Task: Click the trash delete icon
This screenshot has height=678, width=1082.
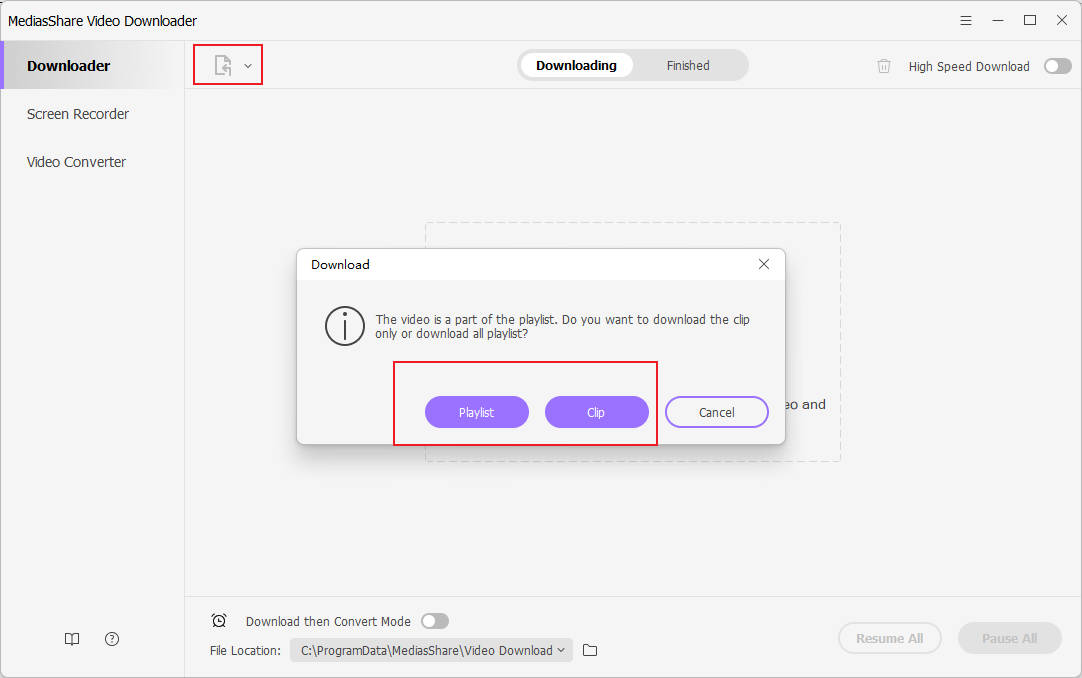Action: point(883,66)
